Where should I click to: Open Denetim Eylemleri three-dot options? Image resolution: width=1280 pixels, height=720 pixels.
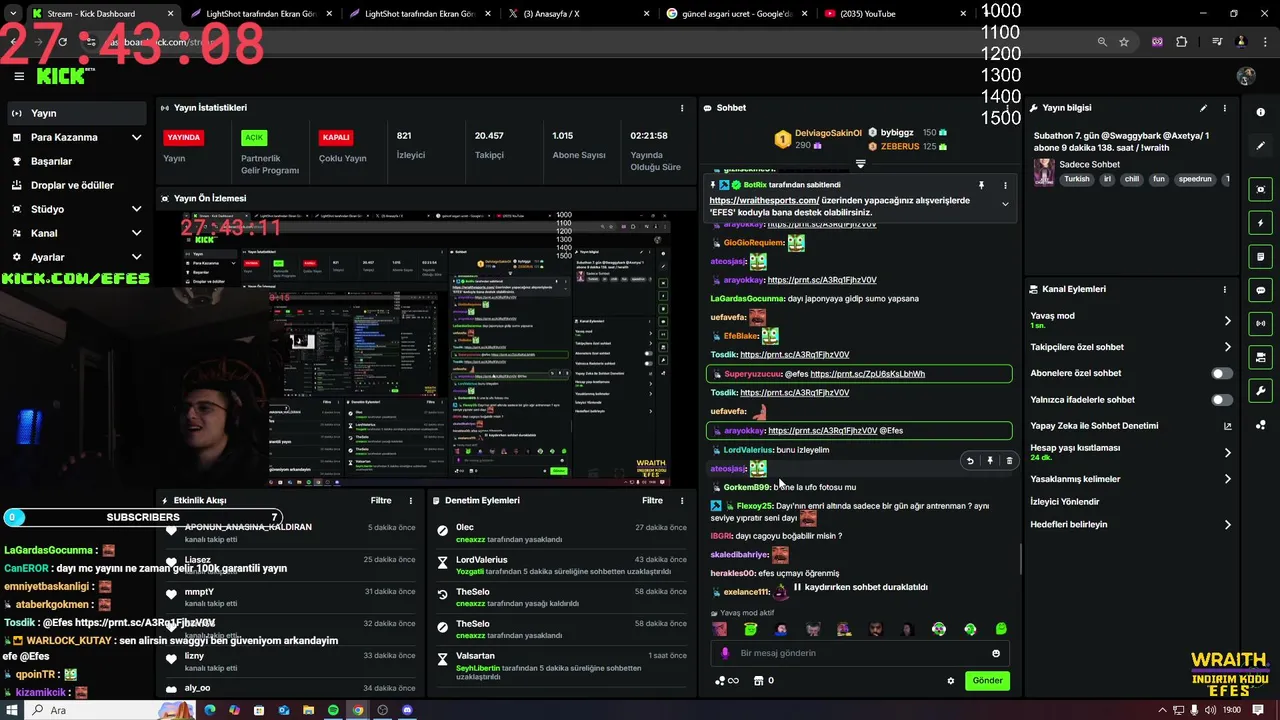[x=683, y=500]
